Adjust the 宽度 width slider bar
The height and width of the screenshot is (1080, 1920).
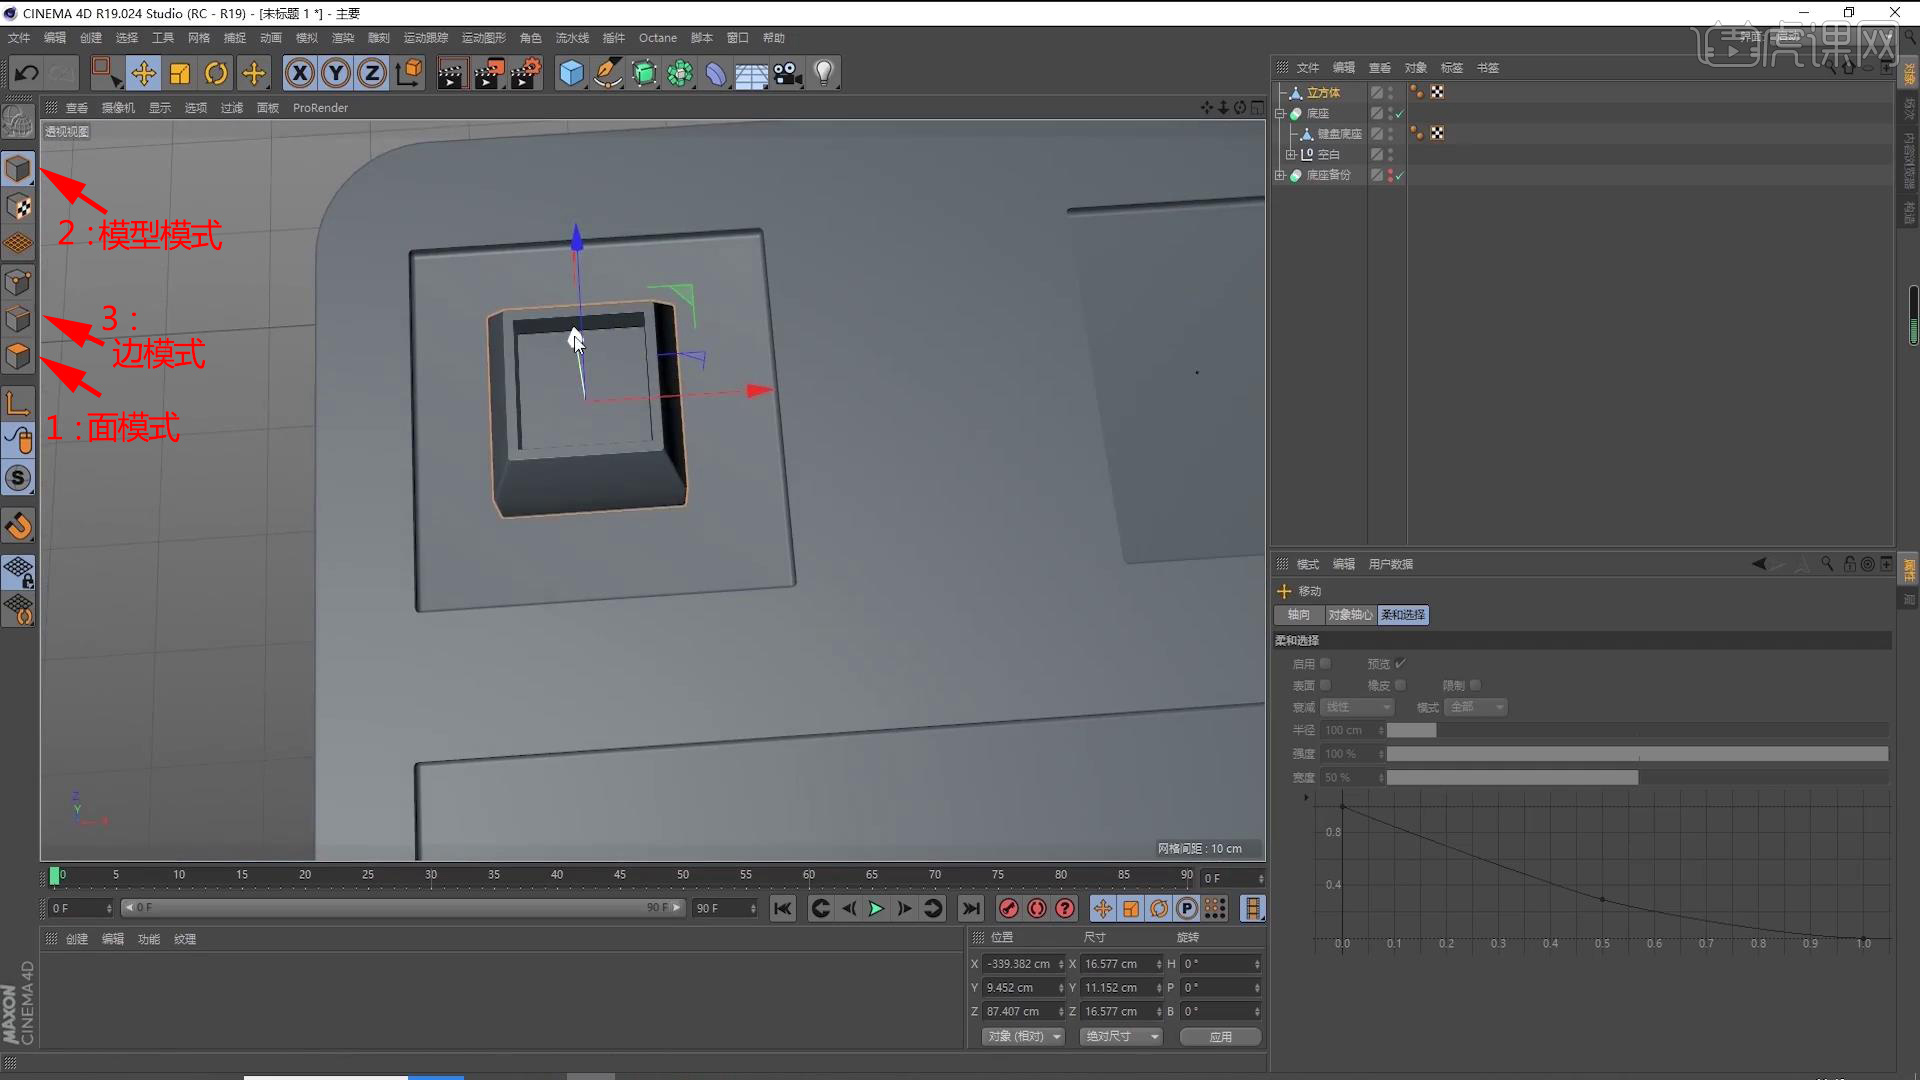pos(1636,778)
